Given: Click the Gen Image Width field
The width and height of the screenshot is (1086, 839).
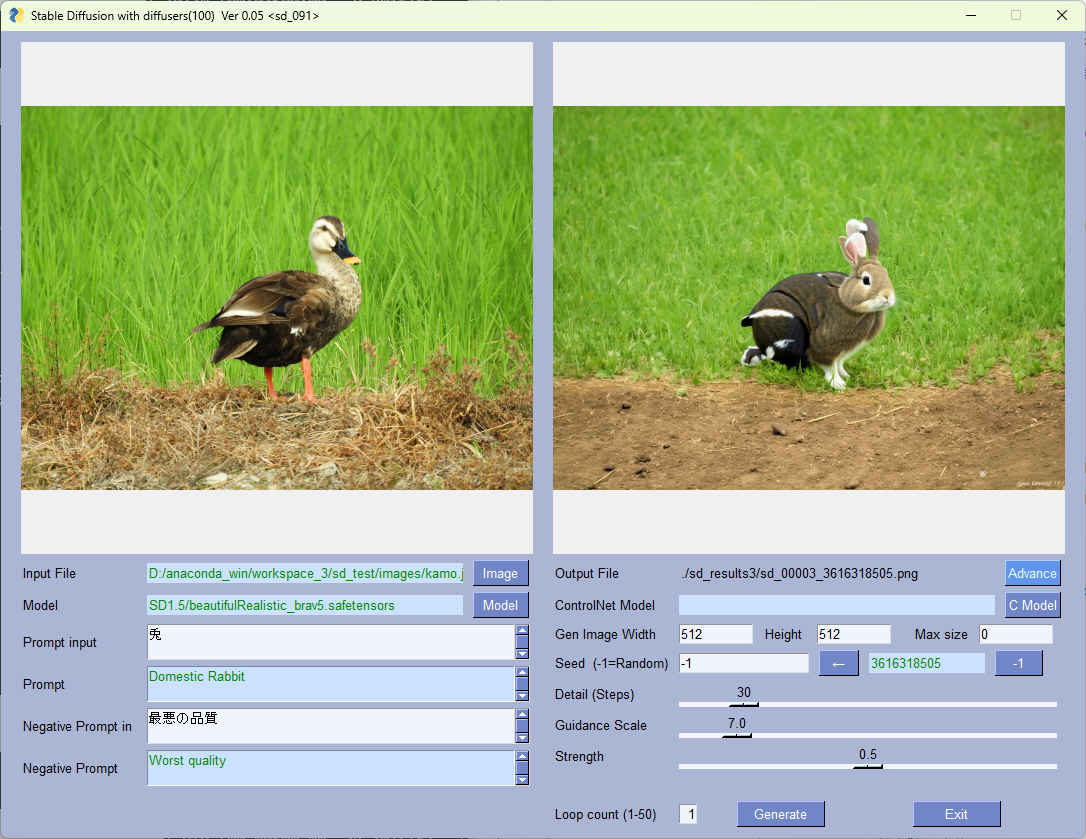Looking at the screenshot, I should [715, 634].
